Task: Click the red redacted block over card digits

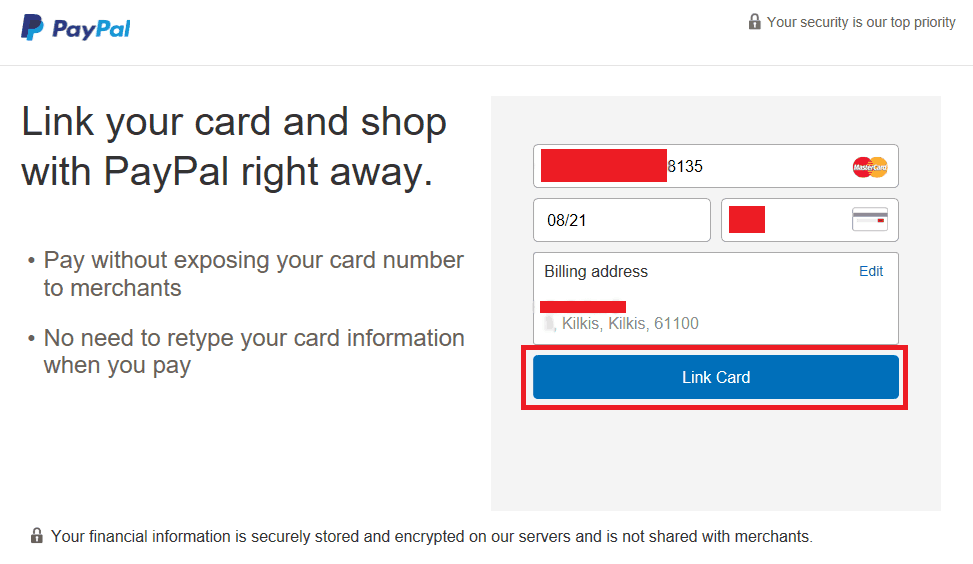Action: pos(604,166)
